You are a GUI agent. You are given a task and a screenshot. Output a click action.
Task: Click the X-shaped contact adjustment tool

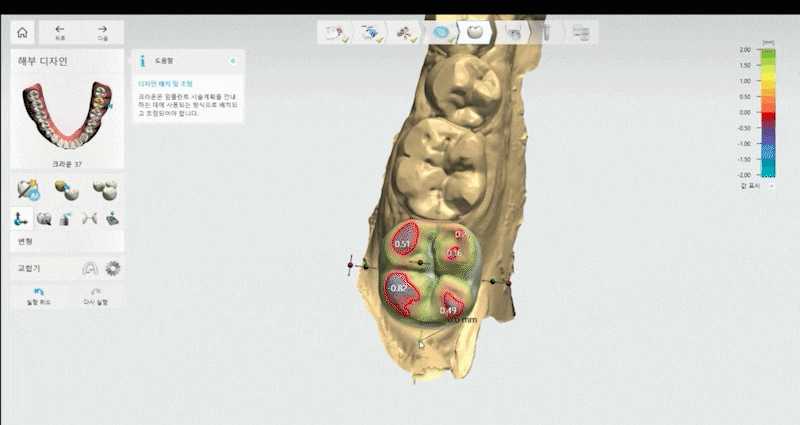click(x=88, y=218)
